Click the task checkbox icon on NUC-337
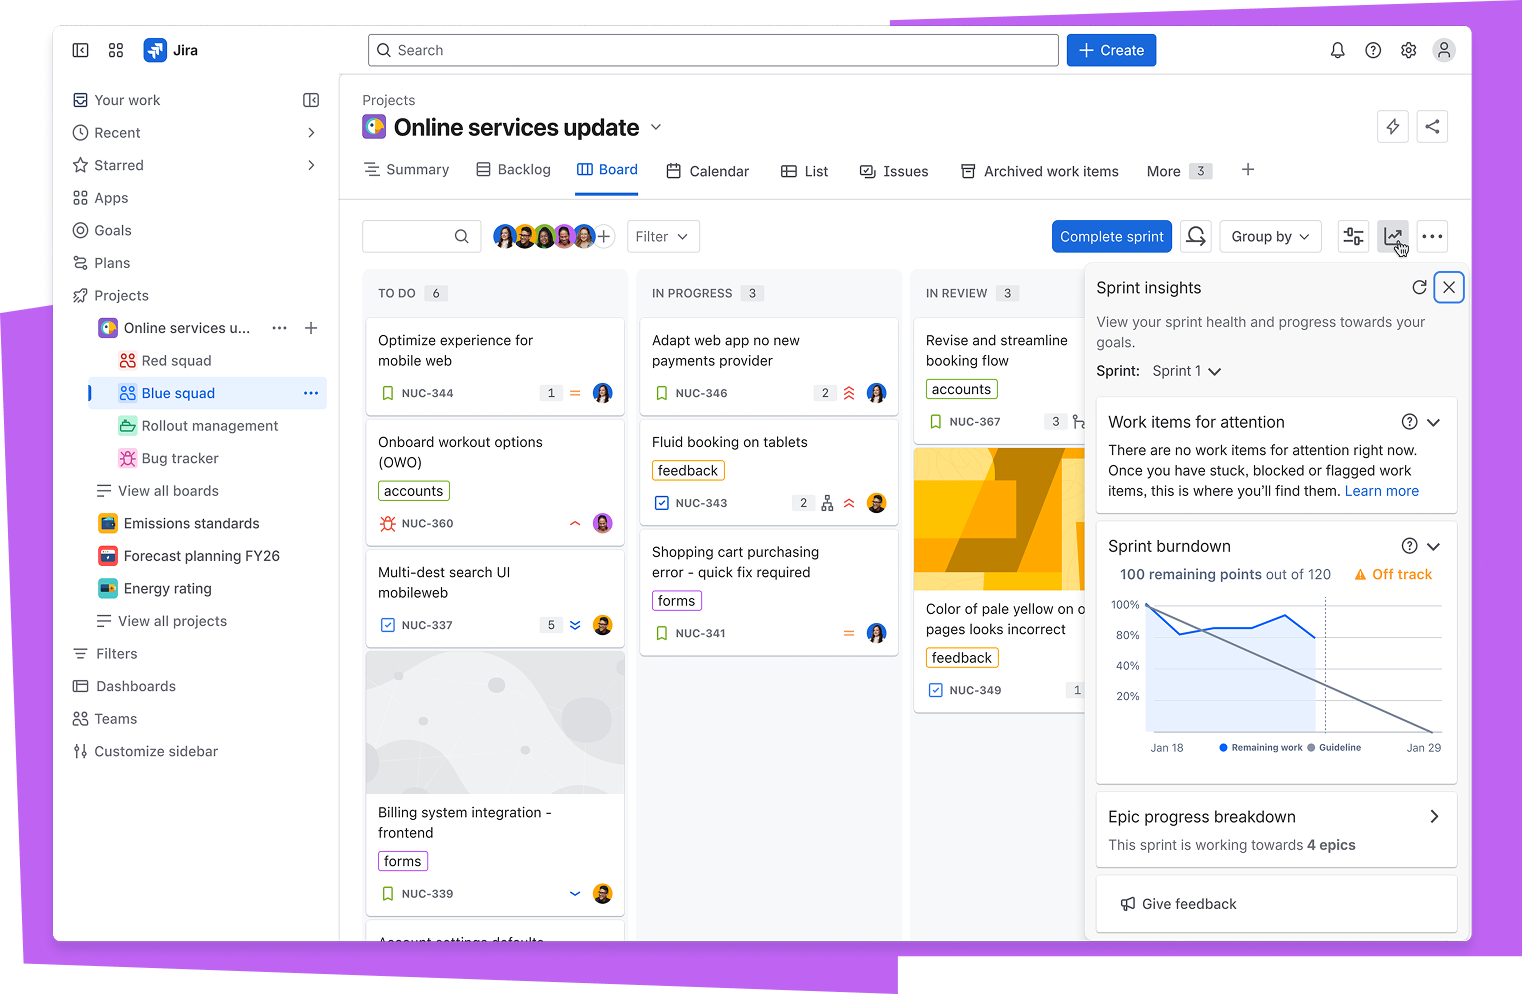The width and height of the screenshot is (1524, 995). click(388, 625)
